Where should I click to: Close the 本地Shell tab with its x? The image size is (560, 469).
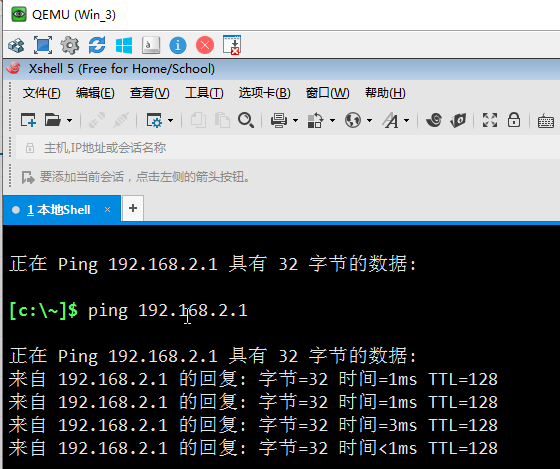pyautogui.click(x=108, y=210)
